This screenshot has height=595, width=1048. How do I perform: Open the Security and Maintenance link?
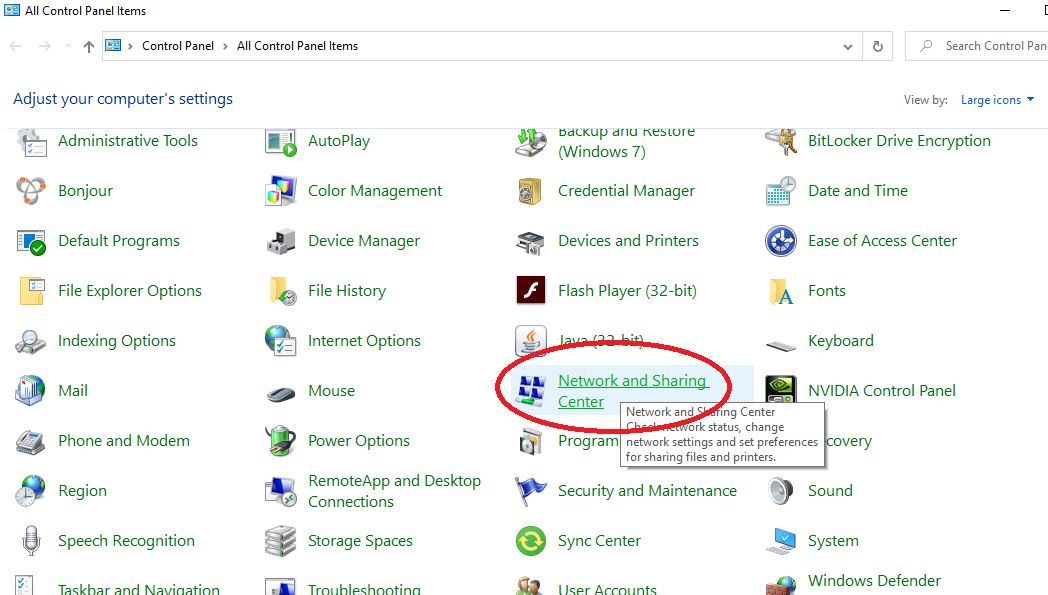[x=648, y=491]
